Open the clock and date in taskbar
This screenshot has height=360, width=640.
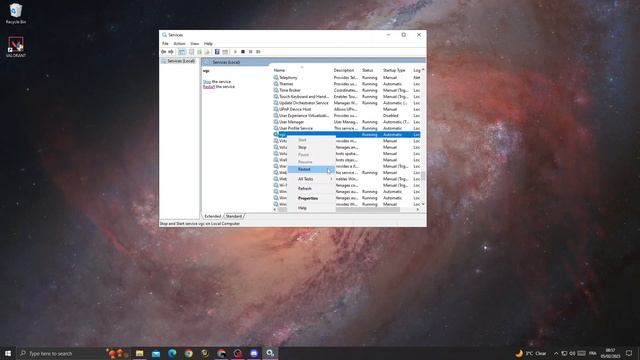click(611, 353)
